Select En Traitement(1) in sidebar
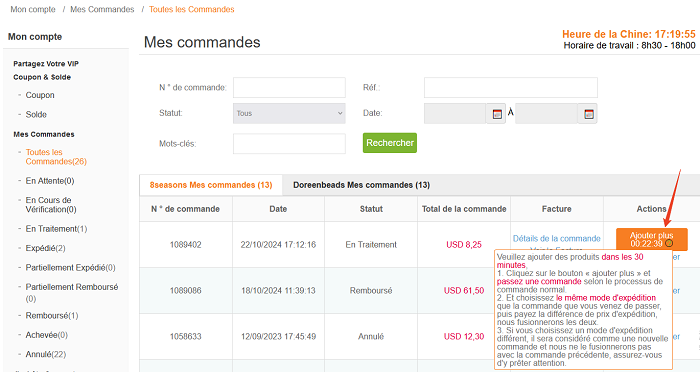Viewport: 700px width, 372px height. [56, 229]
